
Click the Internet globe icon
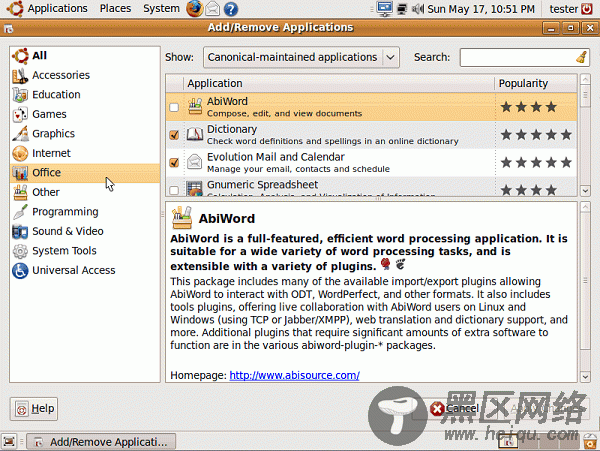(x=20, y=153)
